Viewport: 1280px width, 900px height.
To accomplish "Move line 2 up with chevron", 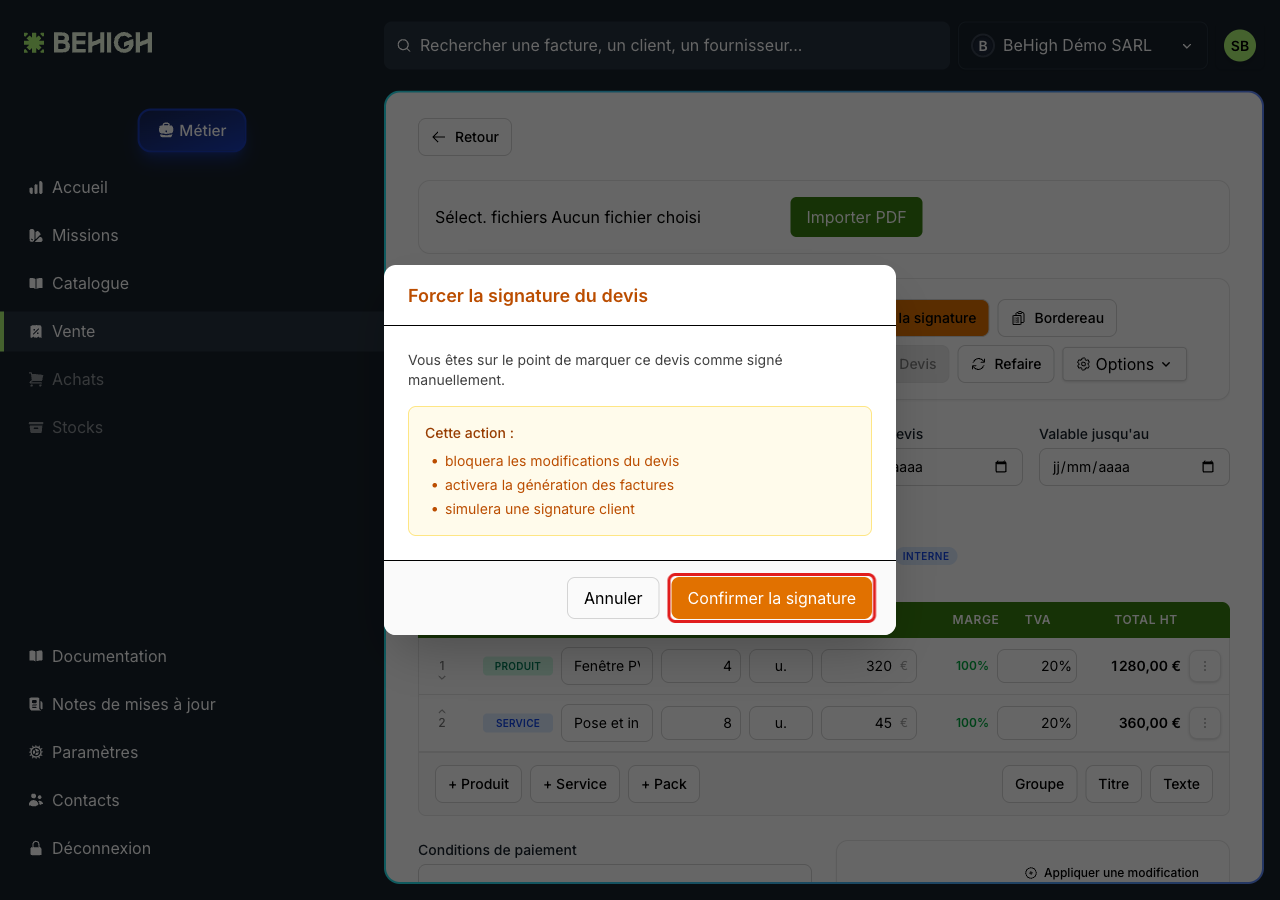I will click(442, 711).
